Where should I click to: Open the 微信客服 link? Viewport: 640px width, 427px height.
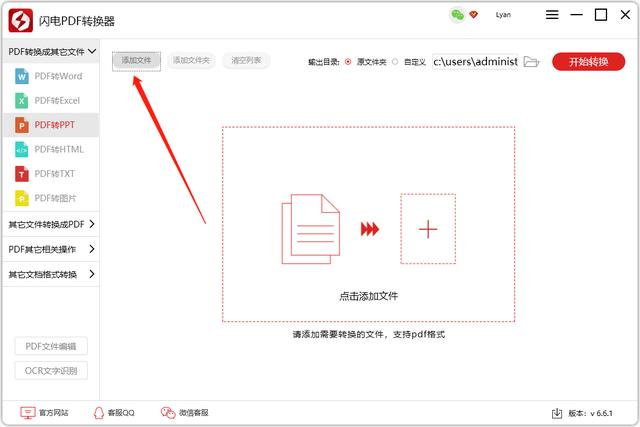(184, 413)
